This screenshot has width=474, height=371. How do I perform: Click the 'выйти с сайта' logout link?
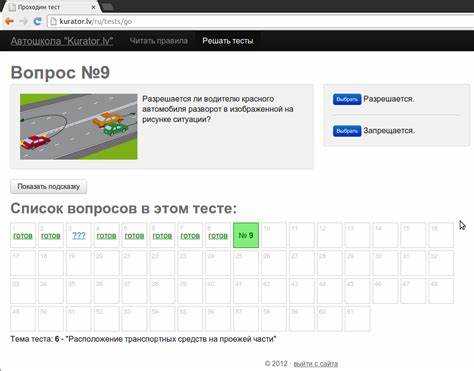316,364
